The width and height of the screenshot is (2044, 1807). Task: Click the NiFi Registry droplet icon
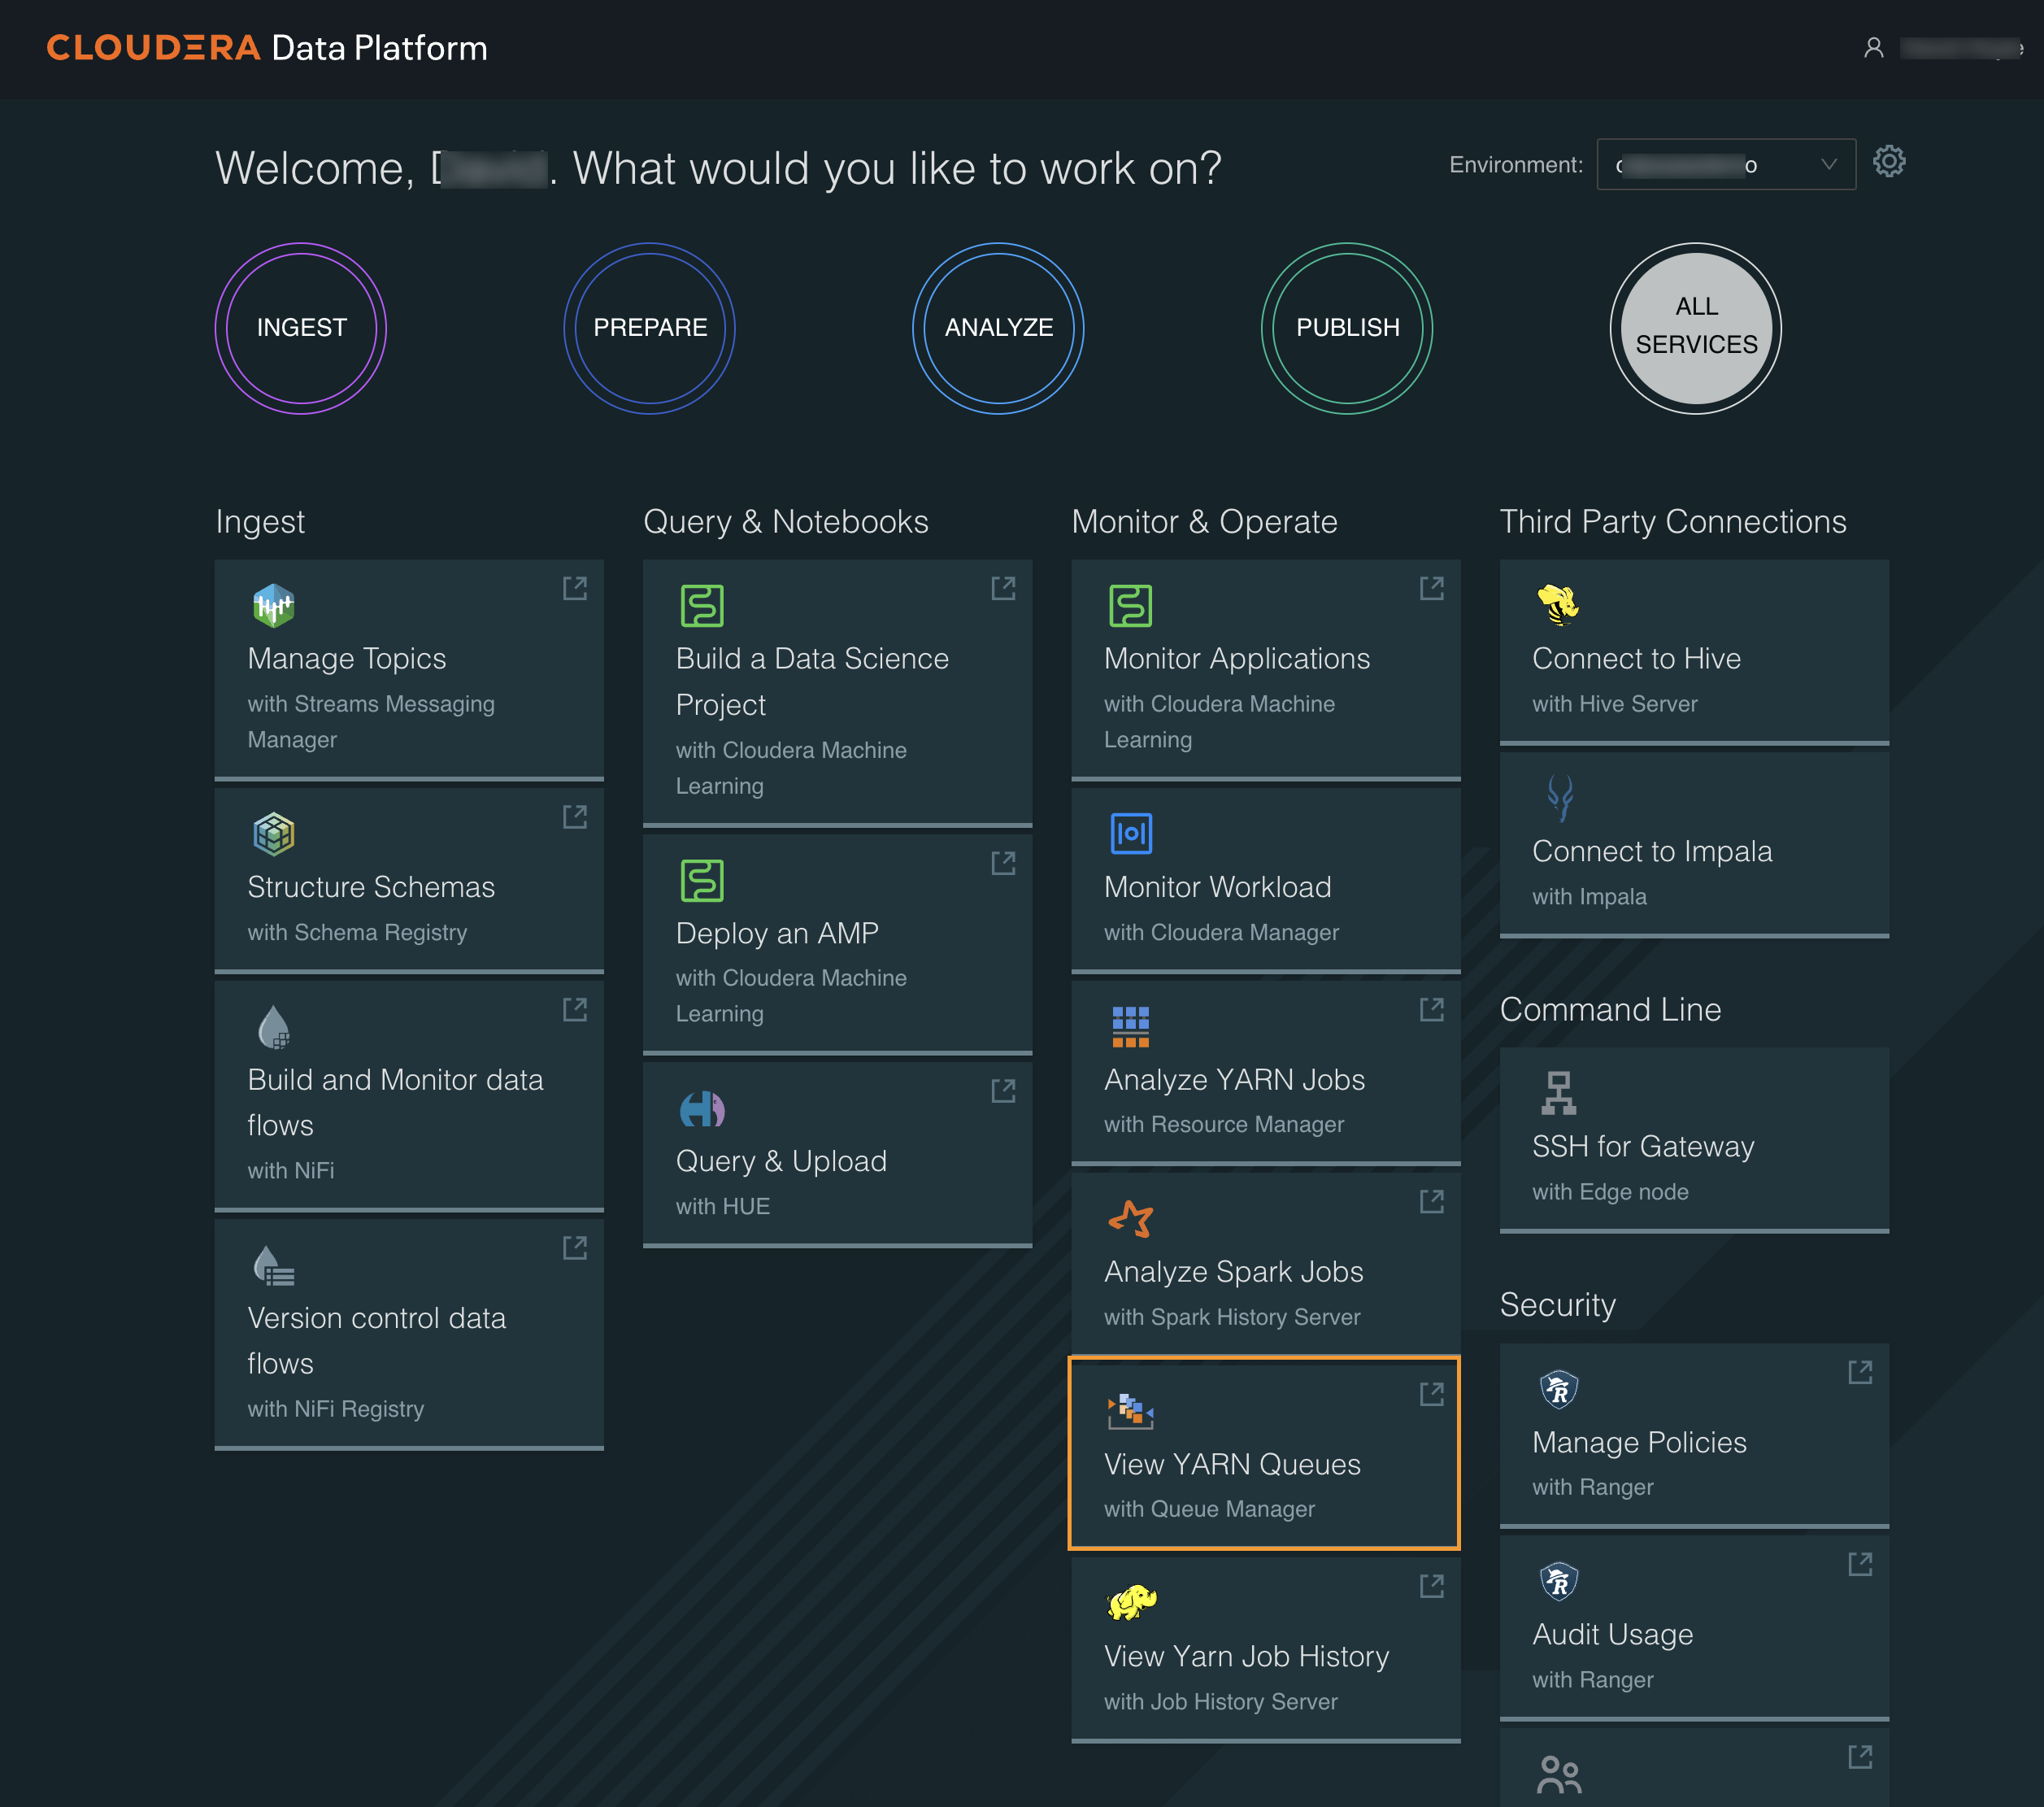(x=273, y=1265)
